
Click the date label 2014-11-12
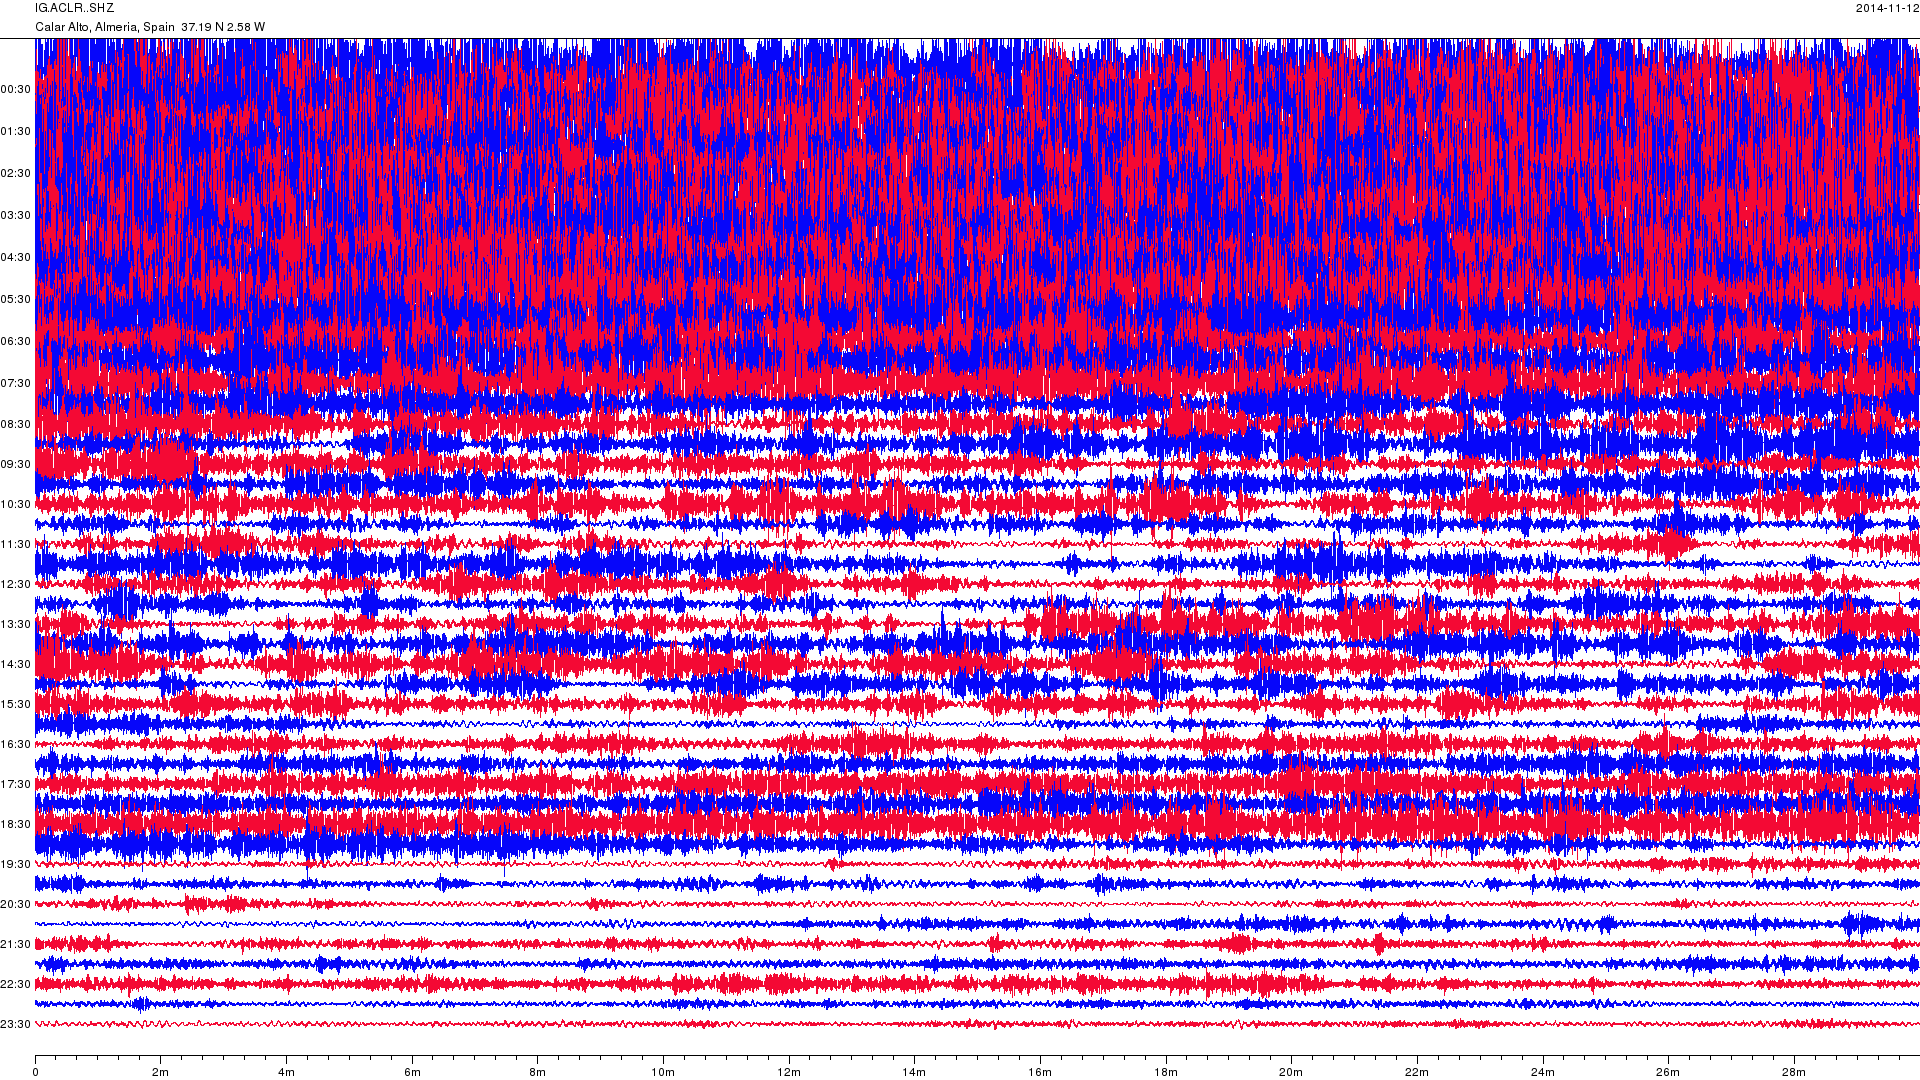tap(1887, 8)
